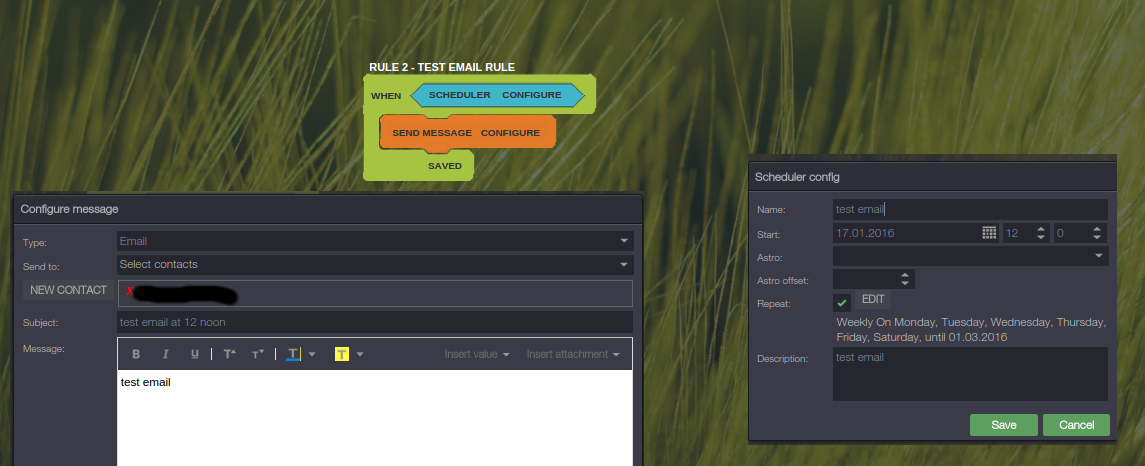Apply italic formatting to message text

point(166,354)
